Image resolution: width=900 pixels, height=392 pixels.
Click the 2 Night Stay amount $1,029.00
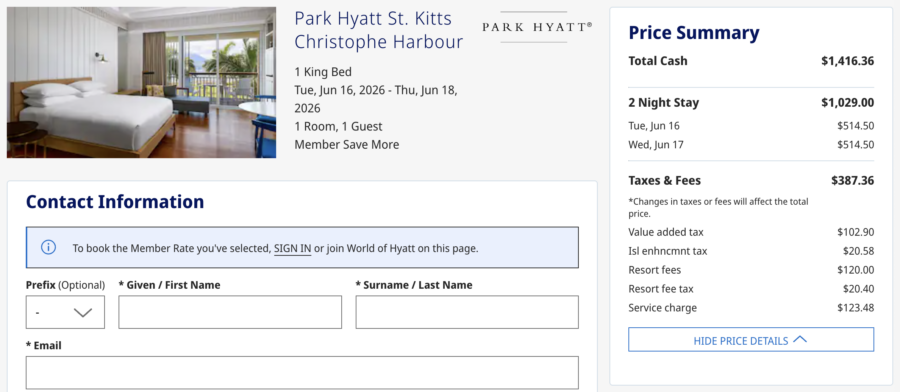tap(848, 103)
